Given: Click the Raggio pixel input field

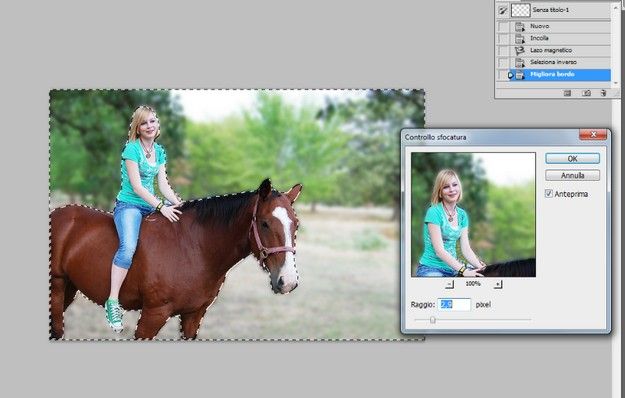Looking at the screenshot, I should click(x=454, y=304).
